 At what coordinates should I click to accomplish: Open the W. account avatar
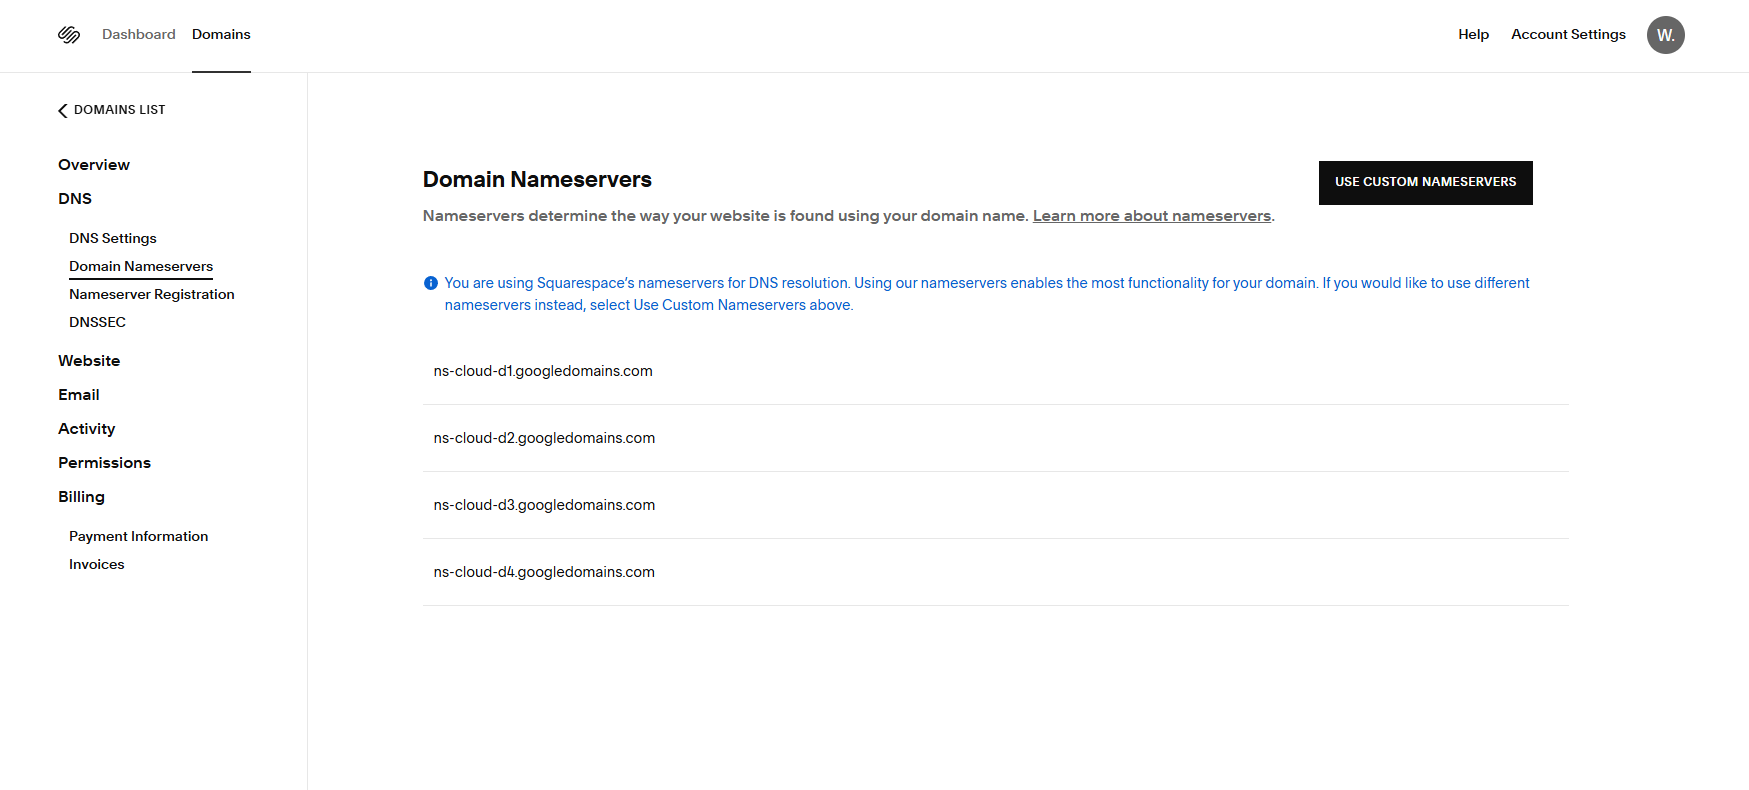(x=1665, y=35)
